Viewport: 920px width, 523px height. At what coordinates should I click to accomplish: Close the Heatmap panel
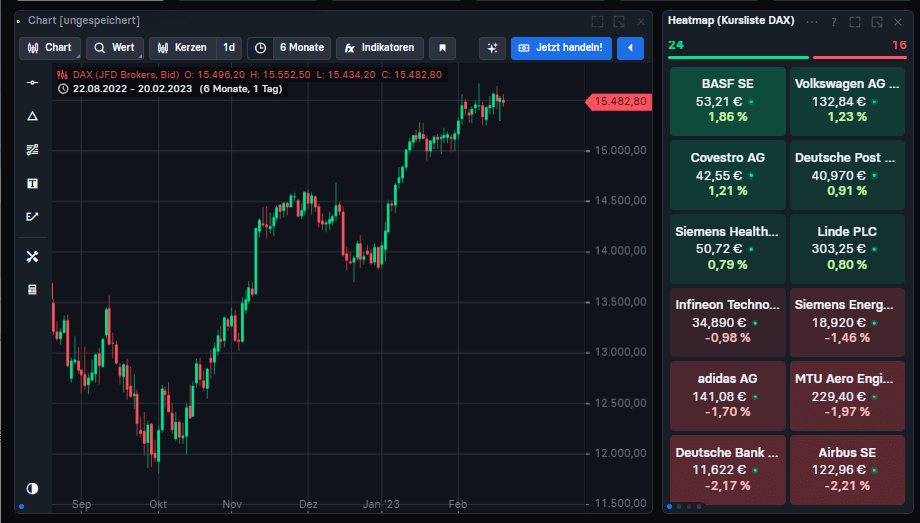click(x=898, y=22)
